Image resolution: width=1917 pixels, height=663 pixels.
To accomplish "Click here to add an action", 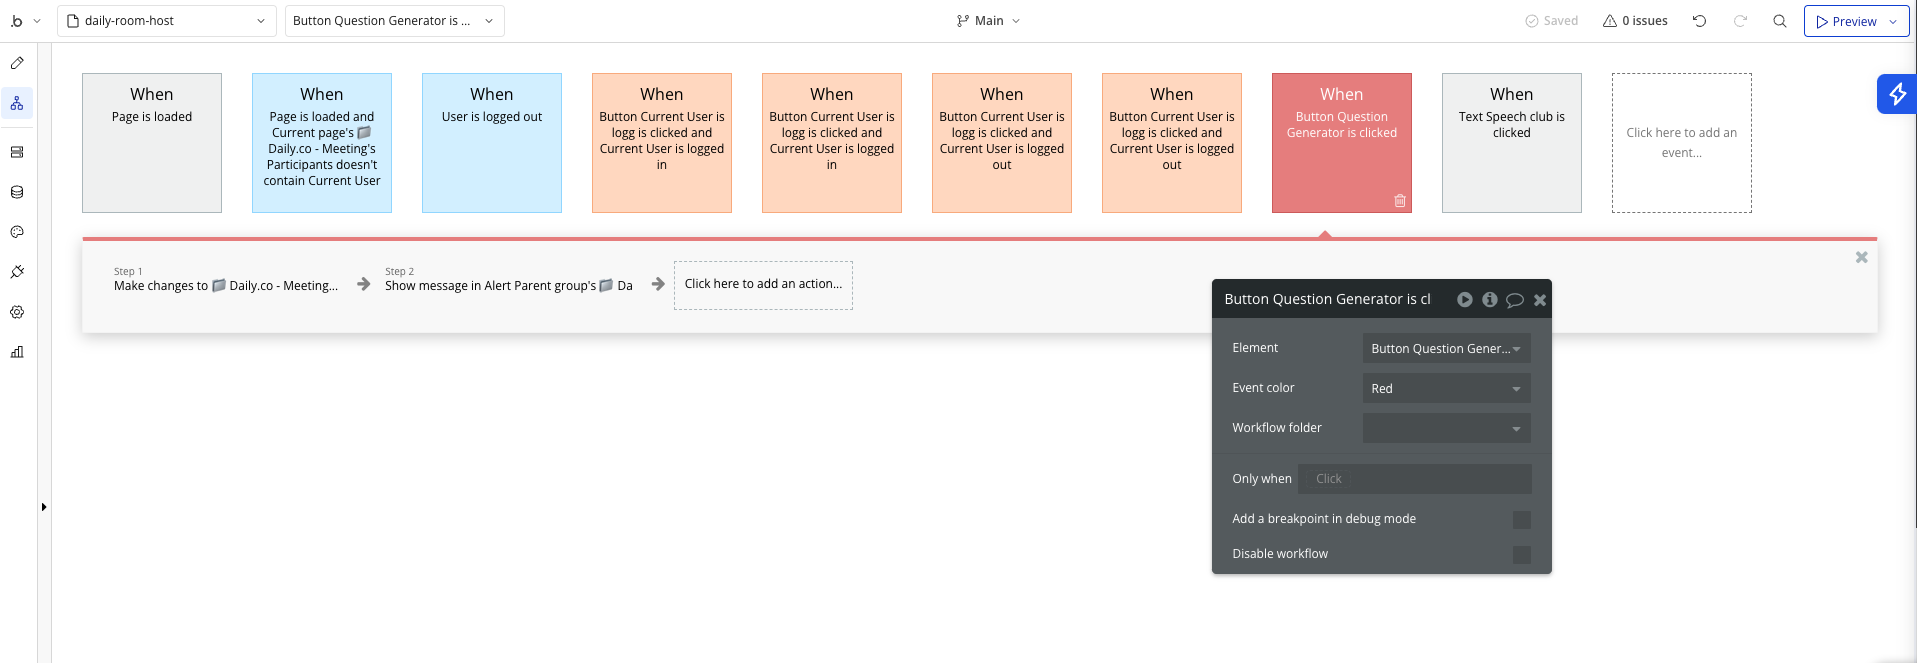I will [x=763, y=285].
